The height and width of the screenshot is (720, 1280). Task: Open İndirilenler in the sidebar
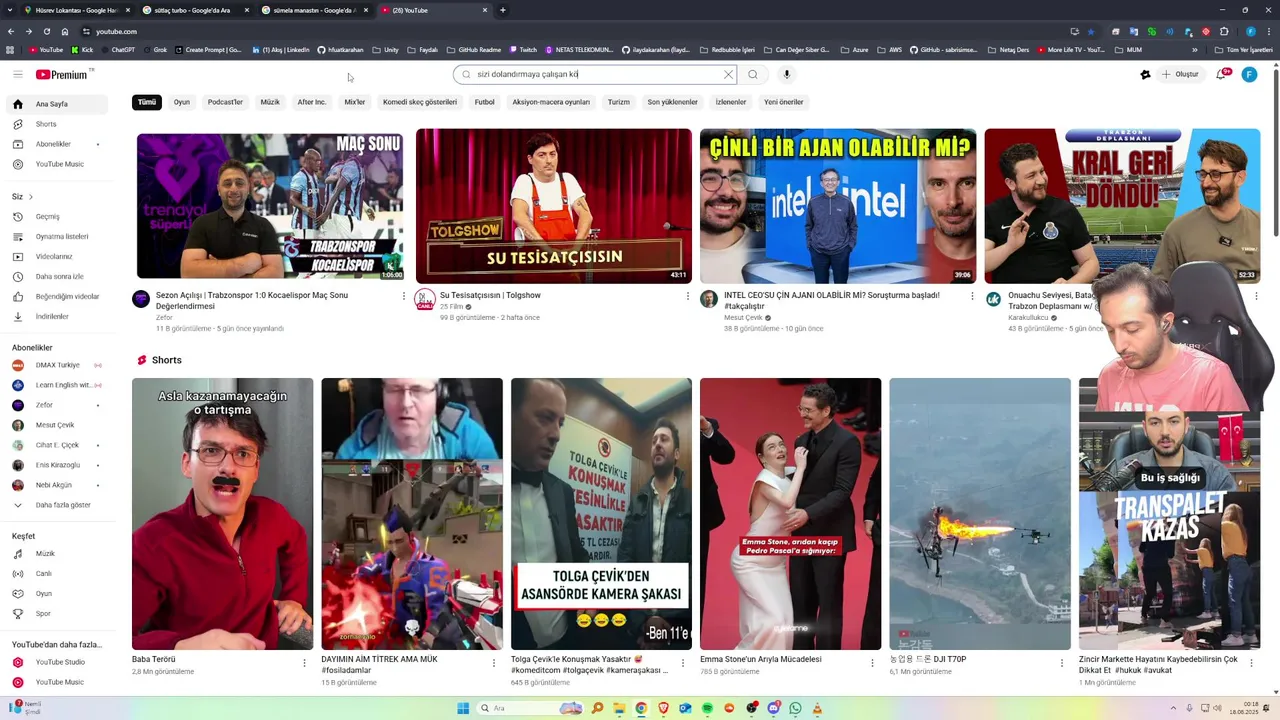point(57,316)
